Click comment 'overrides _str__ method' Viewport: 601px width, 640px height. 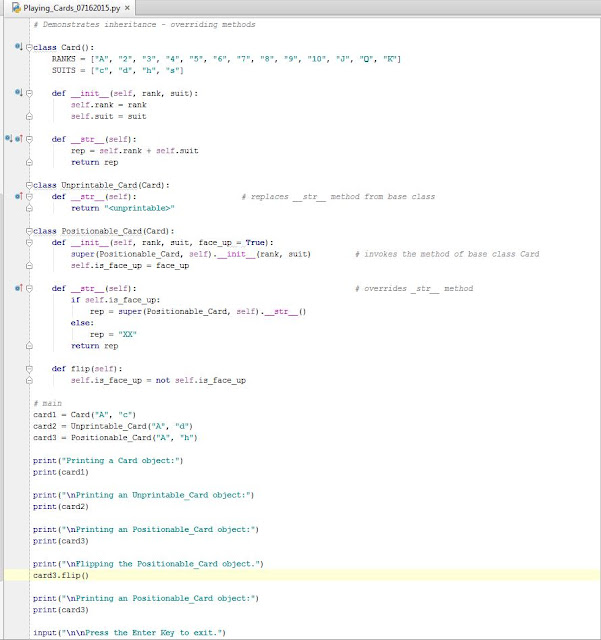(x=414, y=289)
